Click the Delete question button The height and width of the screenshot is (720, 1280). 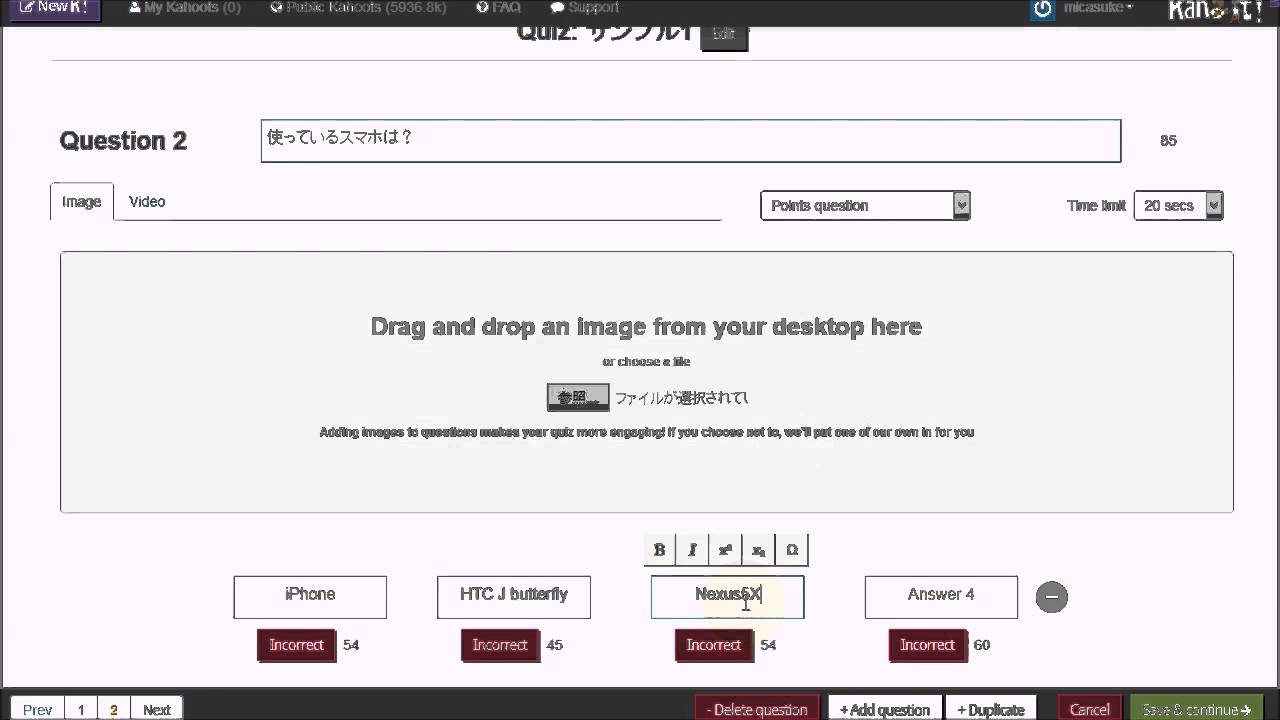click(757, 709)
